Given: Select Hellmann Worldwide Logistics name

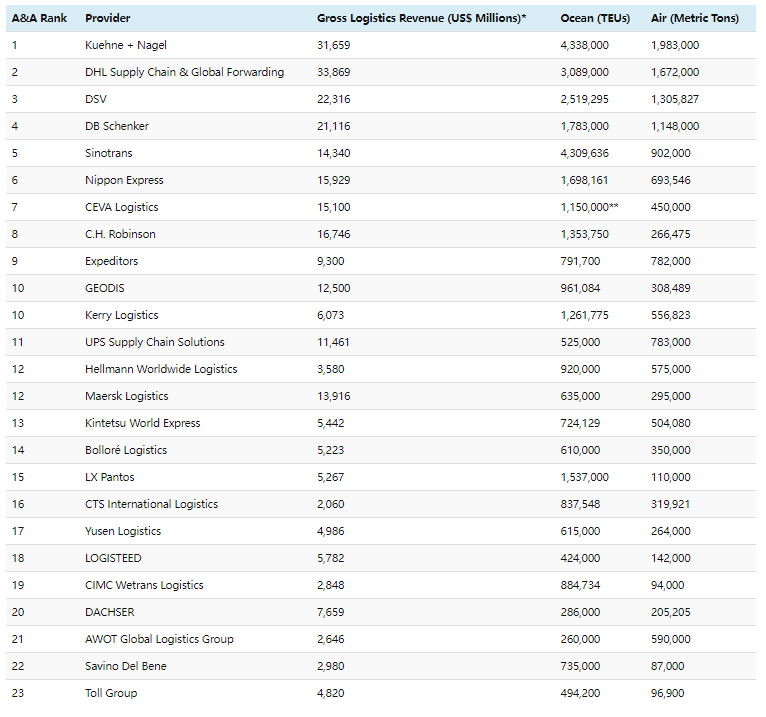Looking at the screenshot, I should (161, 370).
